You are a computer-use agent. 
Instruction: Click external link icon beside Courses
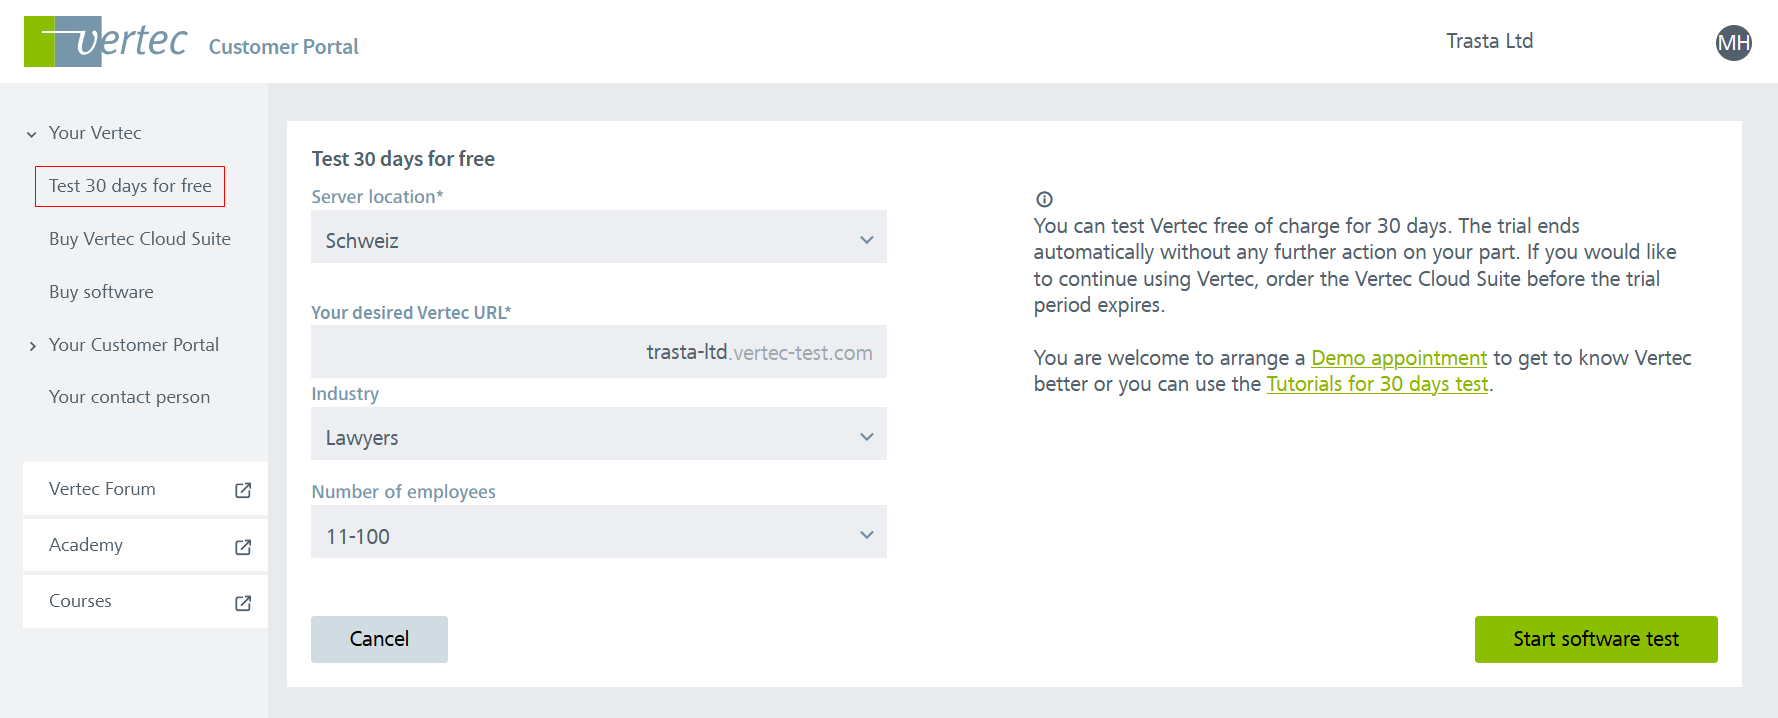click(x=243, y=603)
